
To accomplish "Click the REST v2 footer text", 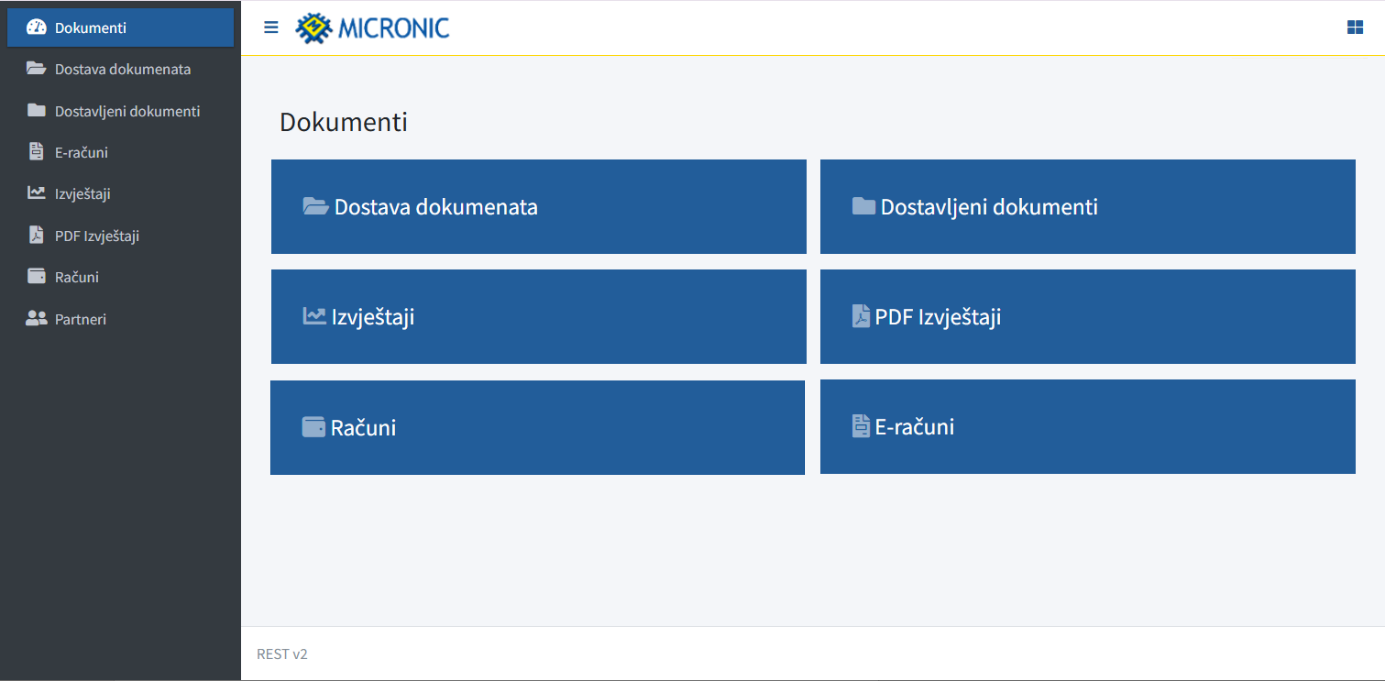I will coord(282,654).
